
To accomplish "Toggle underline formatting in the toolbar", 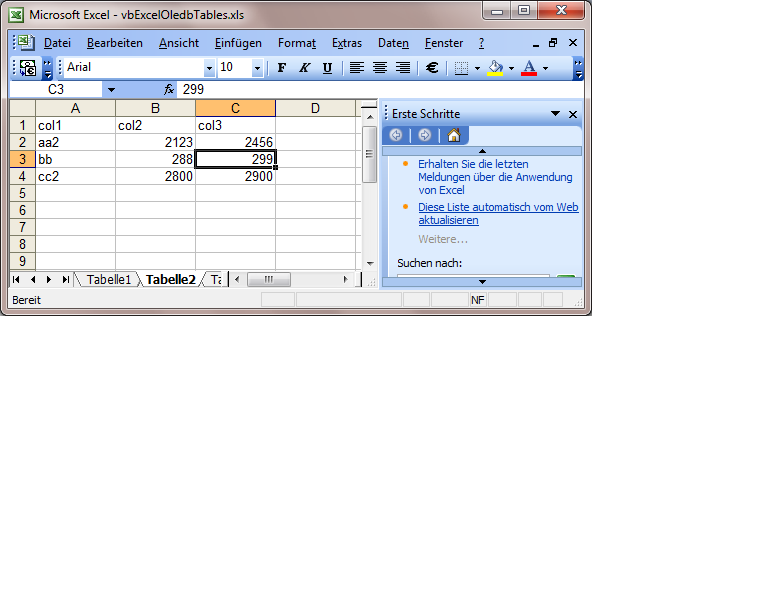I will [x=327, y=68].
